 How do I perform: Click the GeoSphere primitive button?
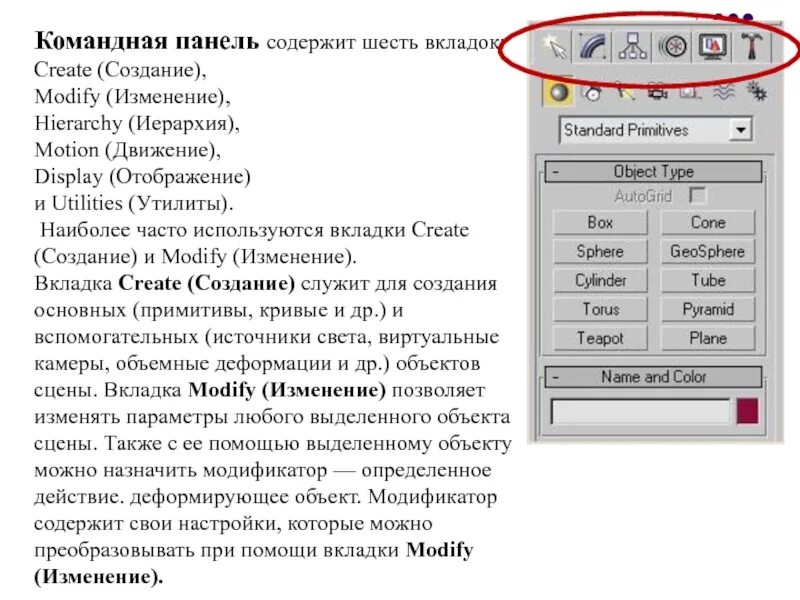click(x=708, y=252)
